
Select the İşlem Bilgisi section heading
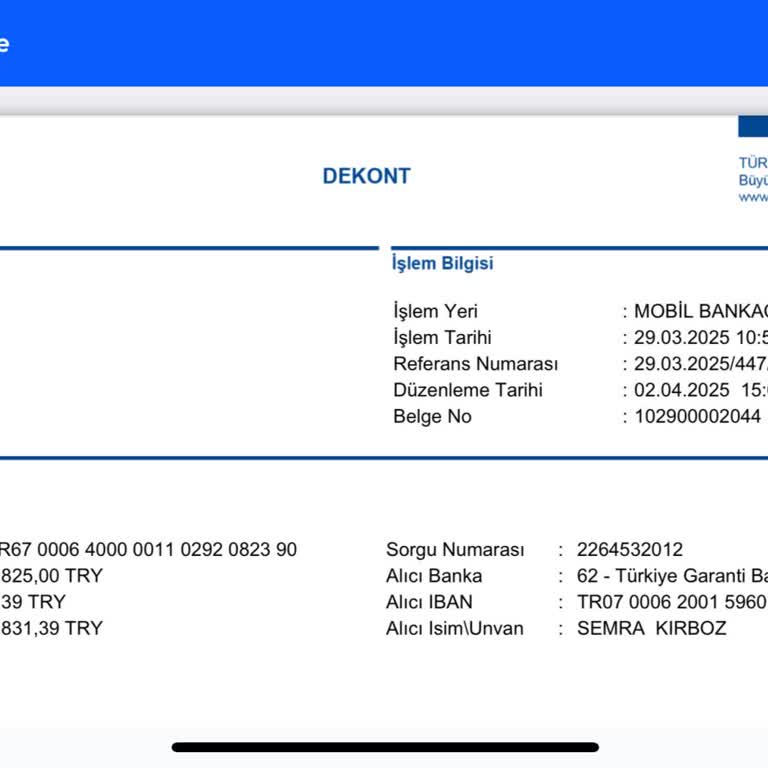coord(442,264)
